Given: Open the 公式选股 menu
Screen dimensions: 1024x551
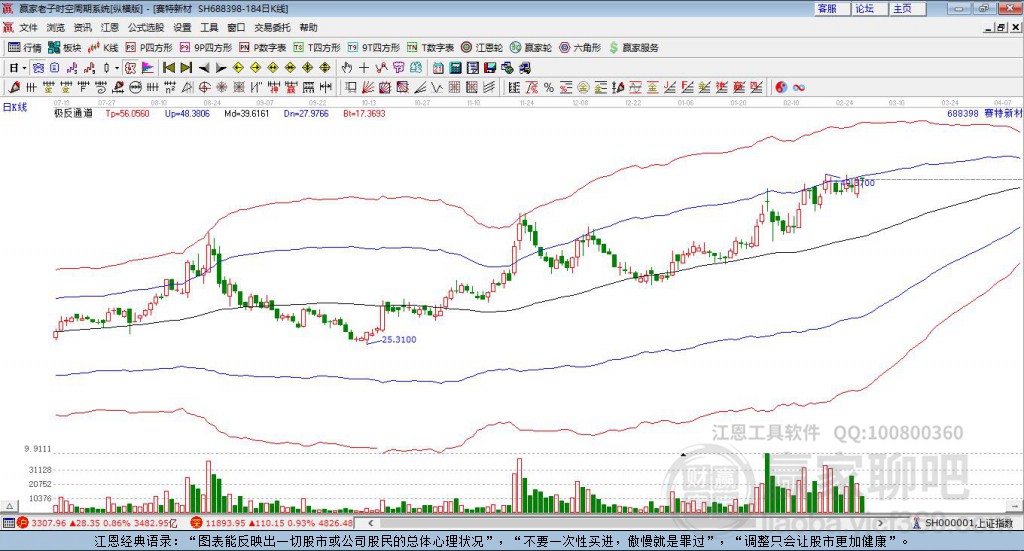Looking at the screenshot, I should pyautogui.click(x=146, y=27).
